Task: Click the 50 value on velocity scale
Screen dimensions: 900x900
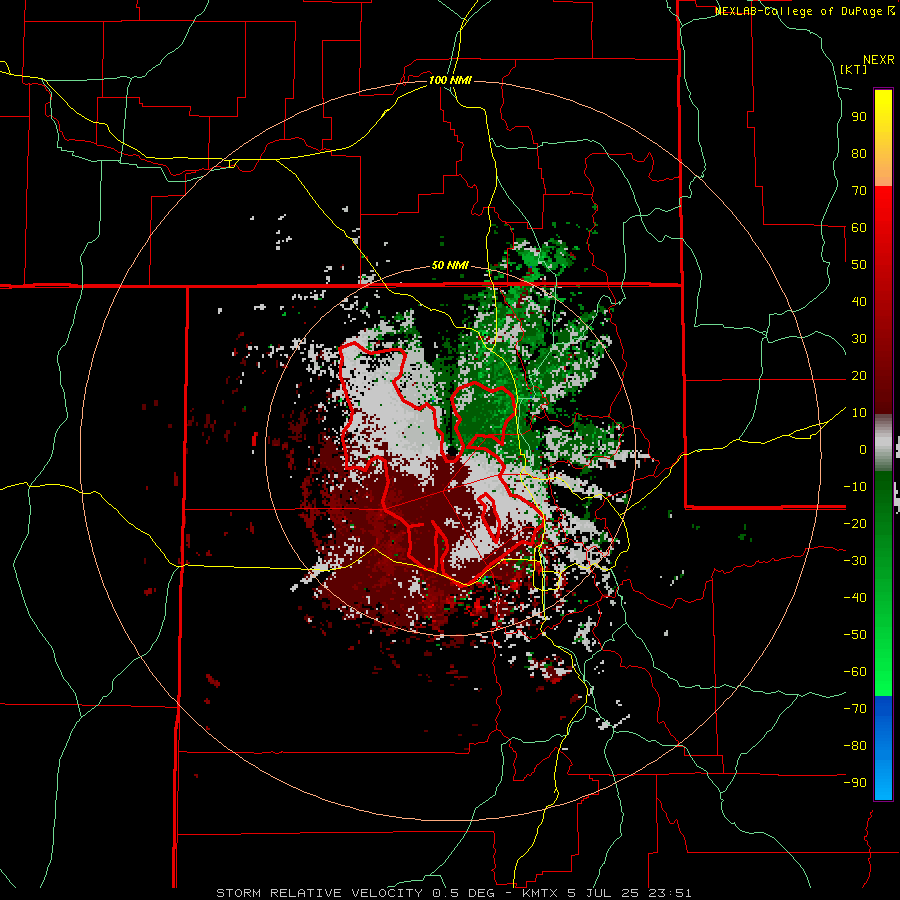Action: click(x=859, y=265)
